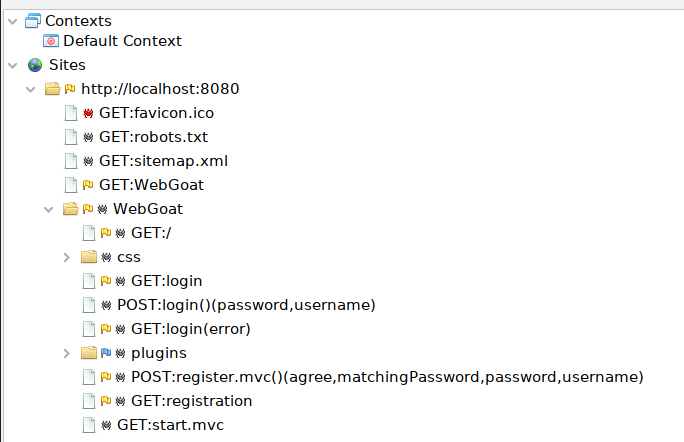The image size is (684, 442).
Task: Collapse the WebGoat folder node
Action: pyautogui.click(x=48, y=209)
